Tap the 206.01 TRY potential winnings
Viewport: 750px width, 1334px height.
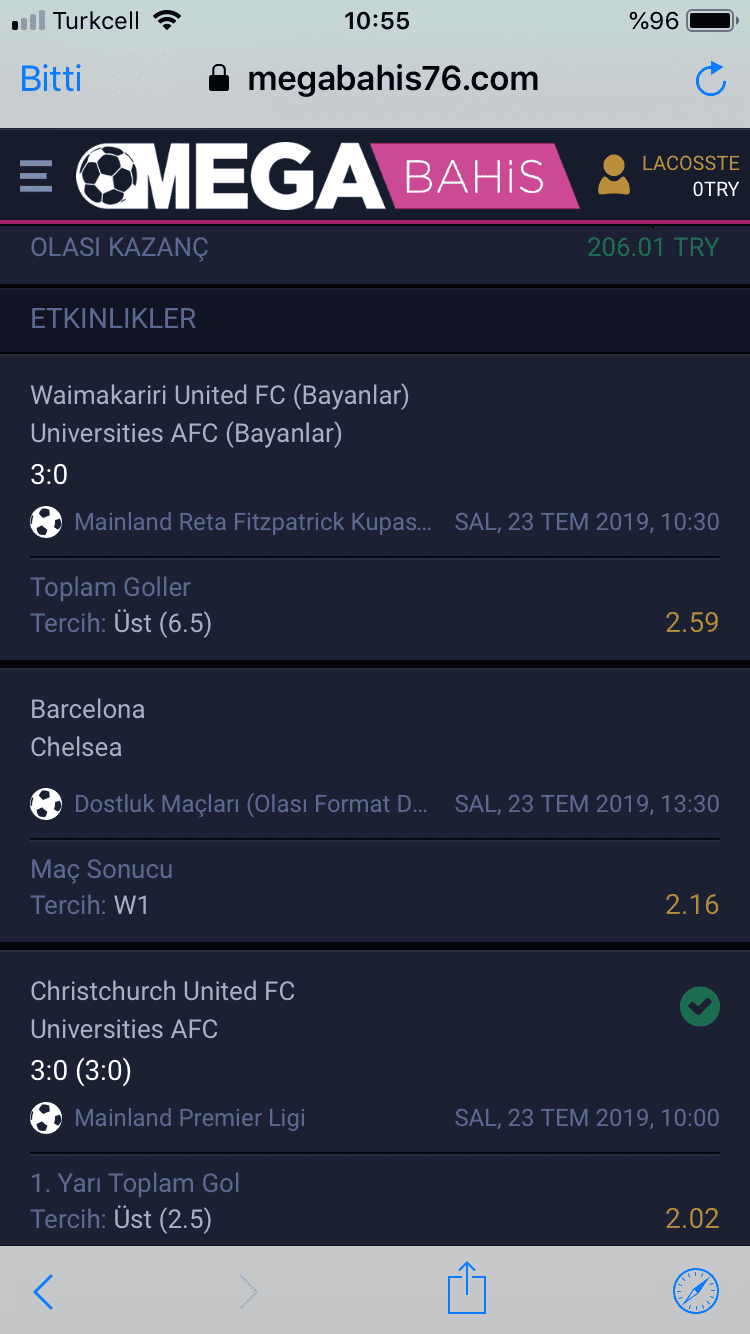point(653,247)
